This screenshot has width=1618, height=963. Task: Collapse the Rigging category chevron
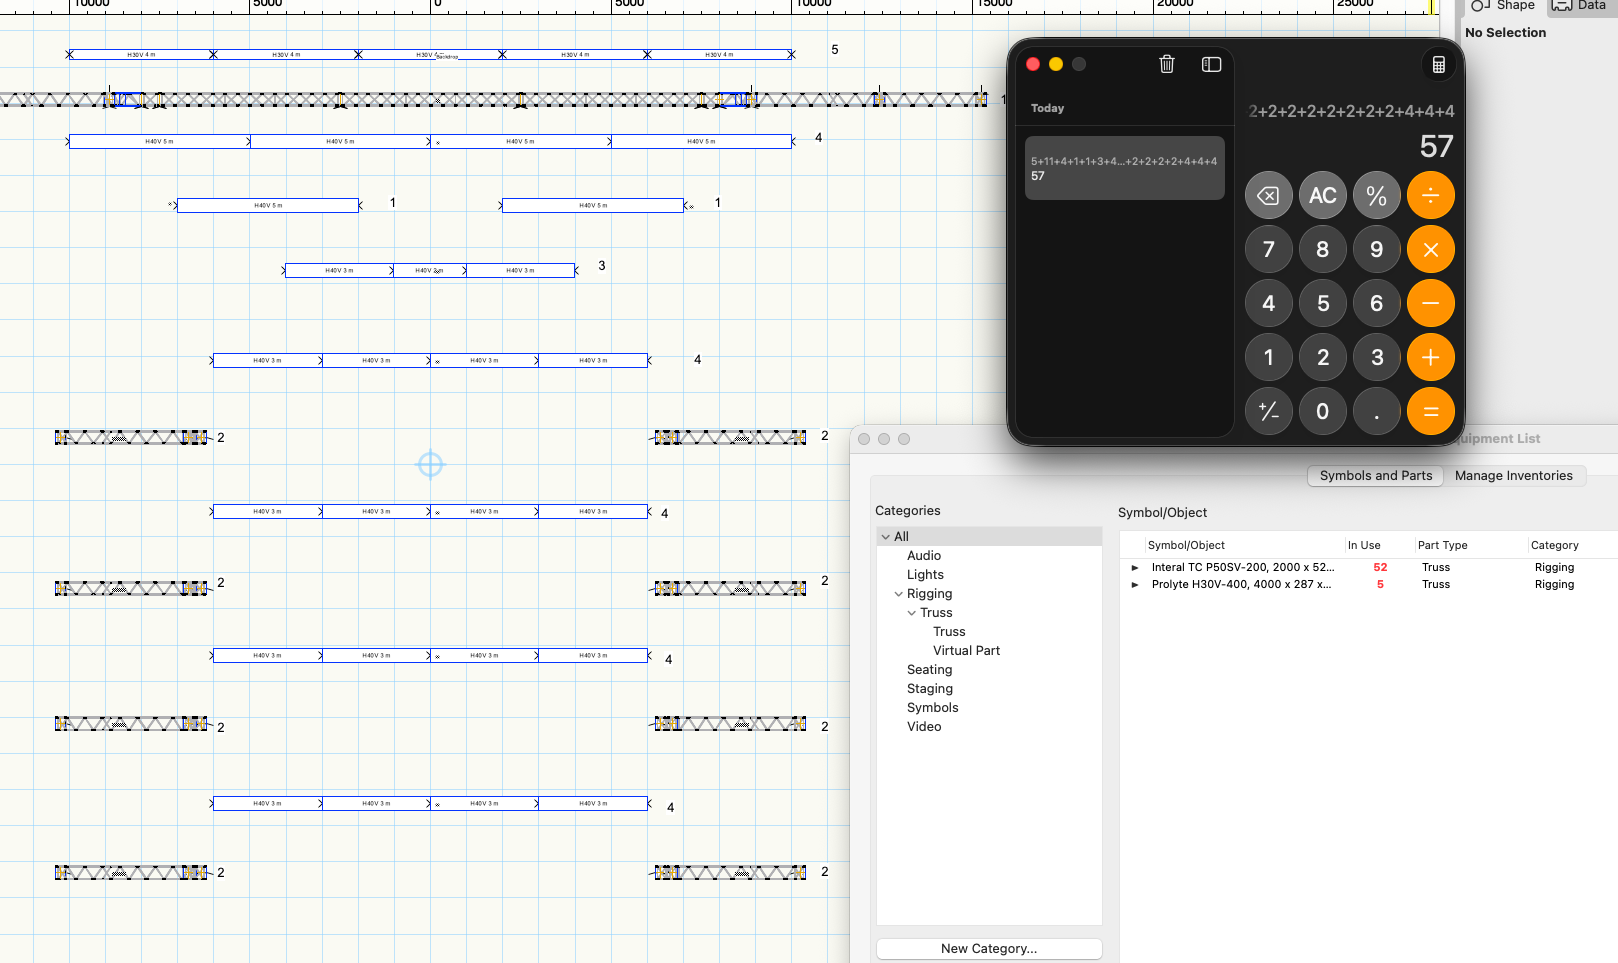[898, 594]
